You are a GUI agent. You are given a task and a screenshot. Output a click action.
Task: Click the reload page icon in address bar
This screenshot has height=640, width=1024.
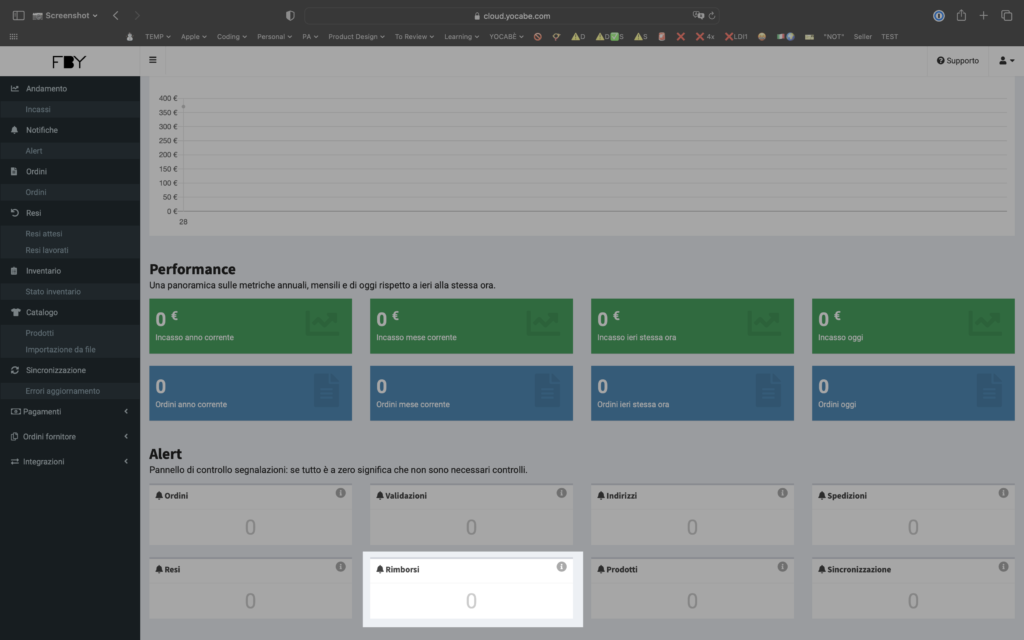[710, 16]
